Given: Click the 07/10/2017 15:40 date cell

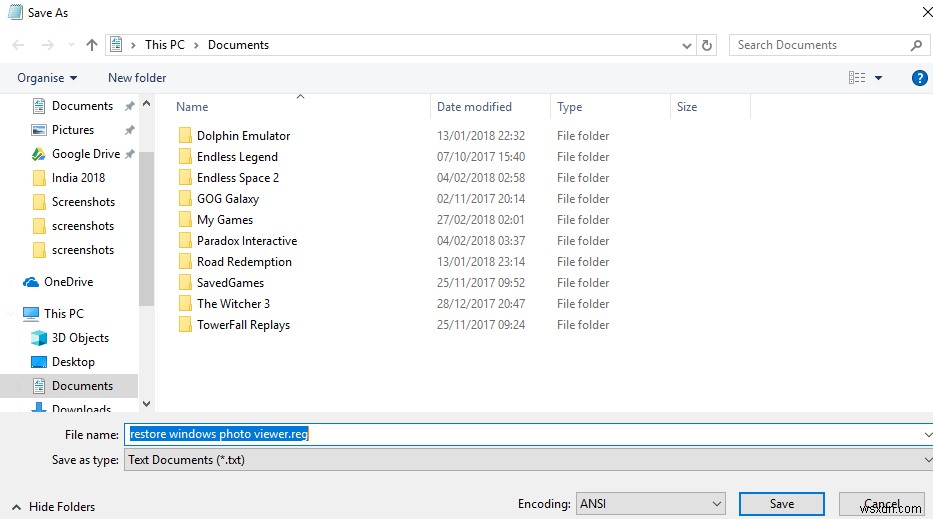Looking at the screenshot, I should [x=481, y=157].
